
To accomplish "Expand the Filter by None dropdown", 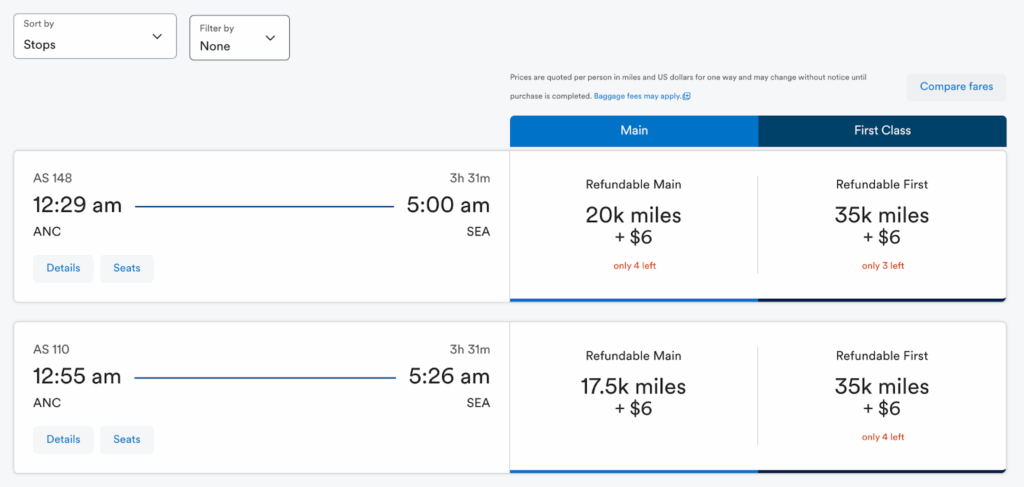I will [239, 37].
